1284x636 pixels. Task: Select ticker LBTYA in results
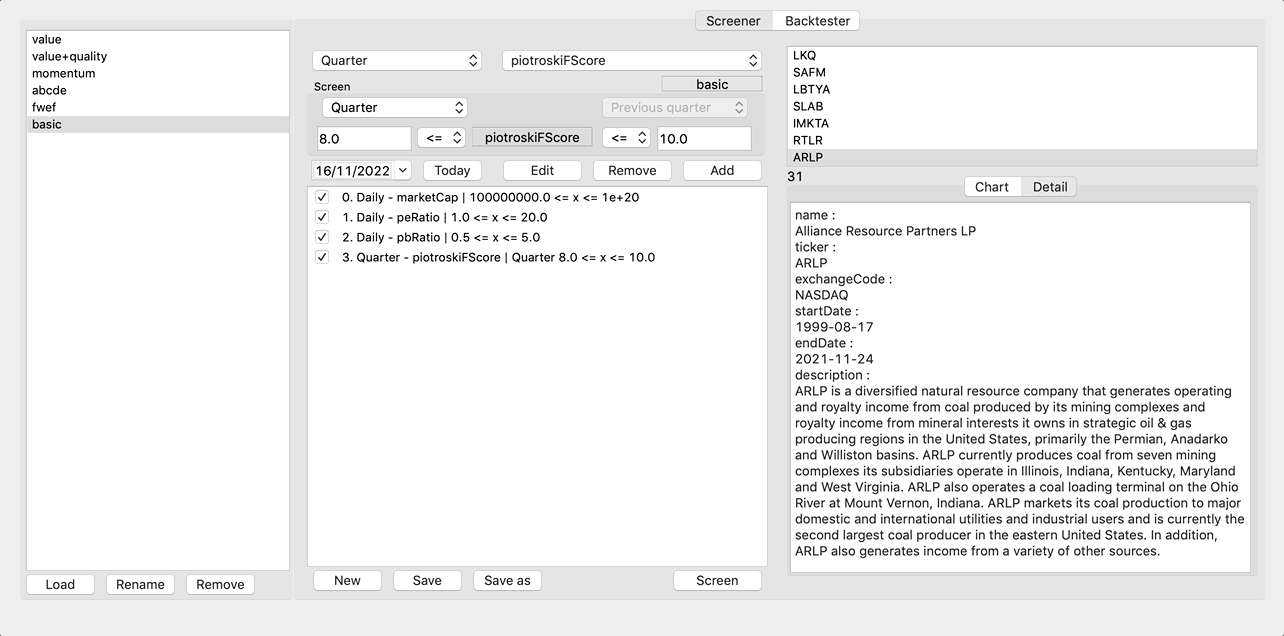pyautogui.click(x=1022, y=89)
